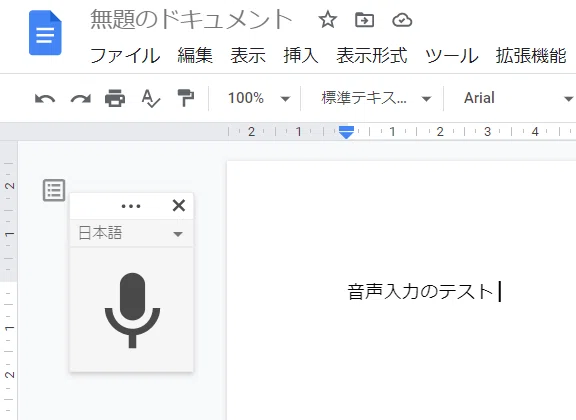The width and height of the screenshot is (576, 420).
Task: Open the 拡張機能 menu
Action: pos(531,56)
